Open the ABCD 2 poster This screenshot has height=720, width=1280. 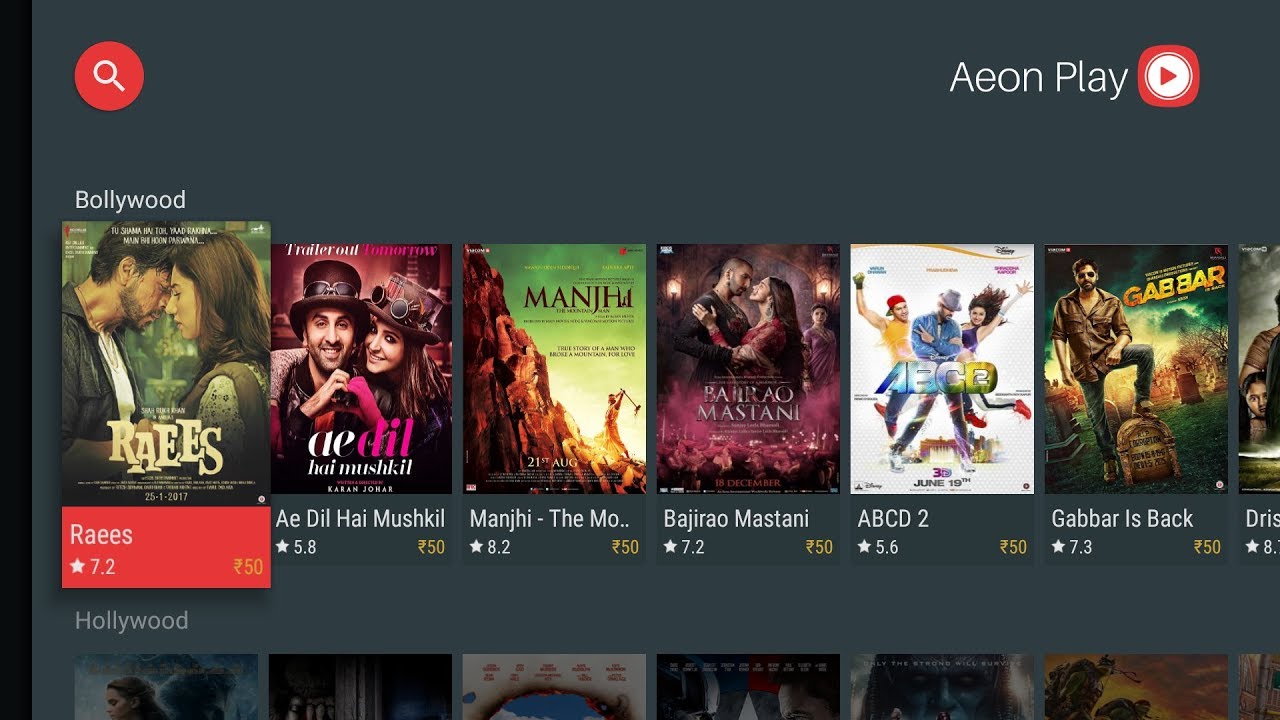(942, 369)
